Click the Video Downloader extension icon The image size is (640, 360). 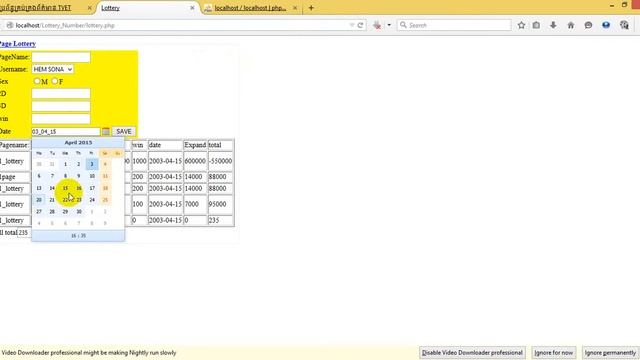[377, 25]
